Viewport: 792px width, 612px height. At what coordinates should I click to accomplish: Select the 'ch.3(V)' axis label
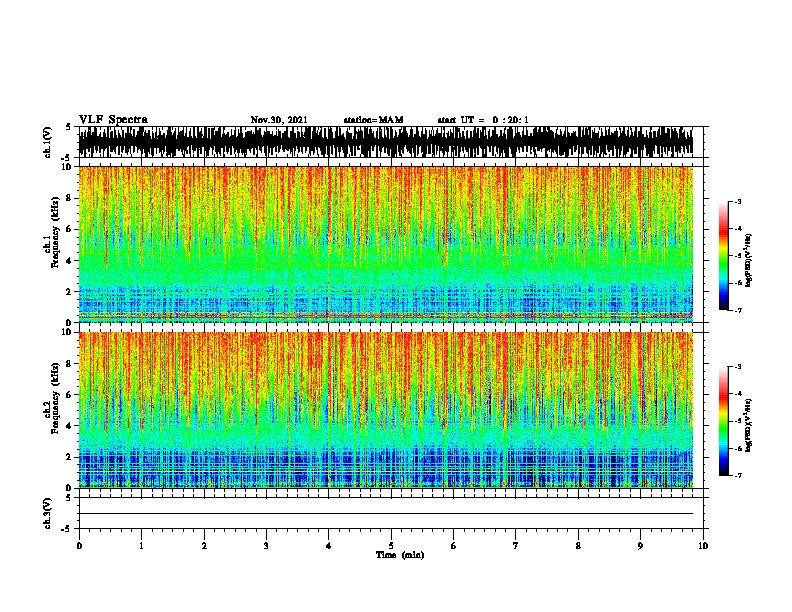point(48,513)
